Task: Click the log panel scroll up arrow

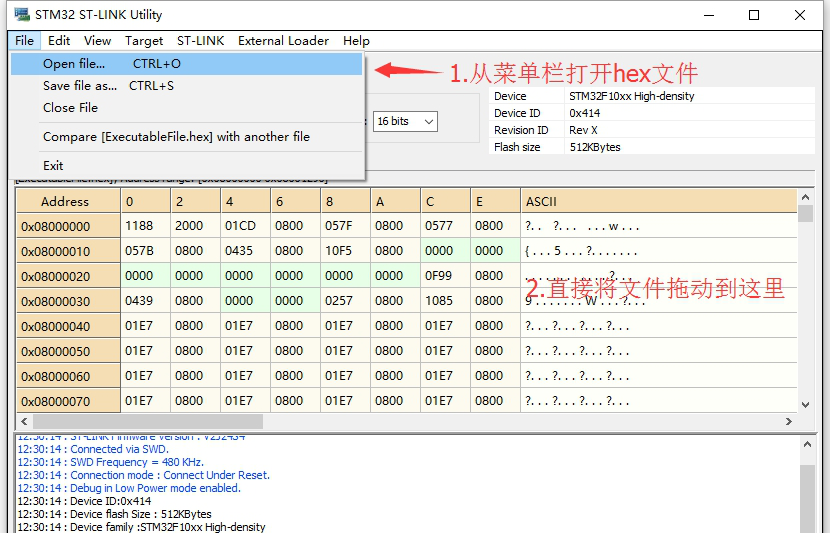Action: tap(807, 444)
